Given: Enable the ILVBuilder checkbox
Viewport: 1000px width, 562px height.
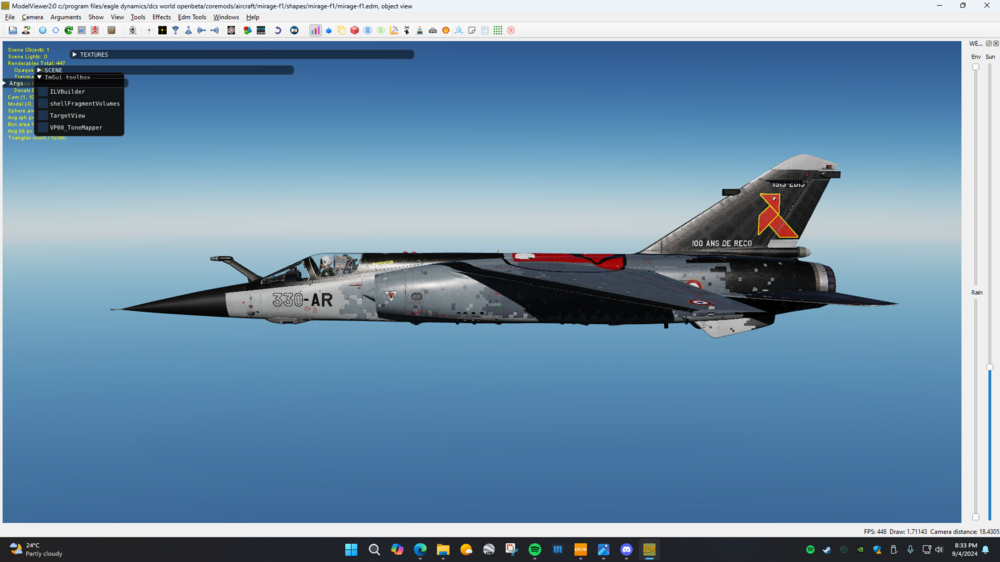Looking at the screenshot, I should coord(43,91).
